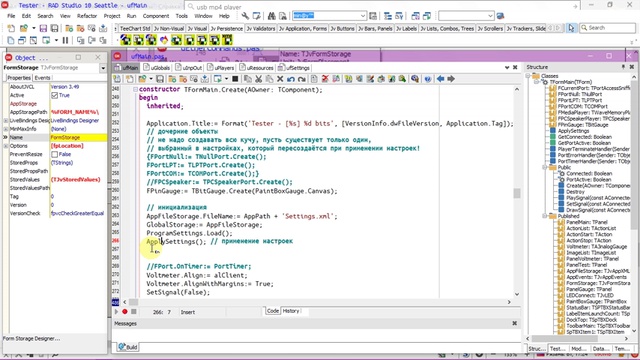
Task: Click Save All icon in main toolbar
Action: coord(54,28)
